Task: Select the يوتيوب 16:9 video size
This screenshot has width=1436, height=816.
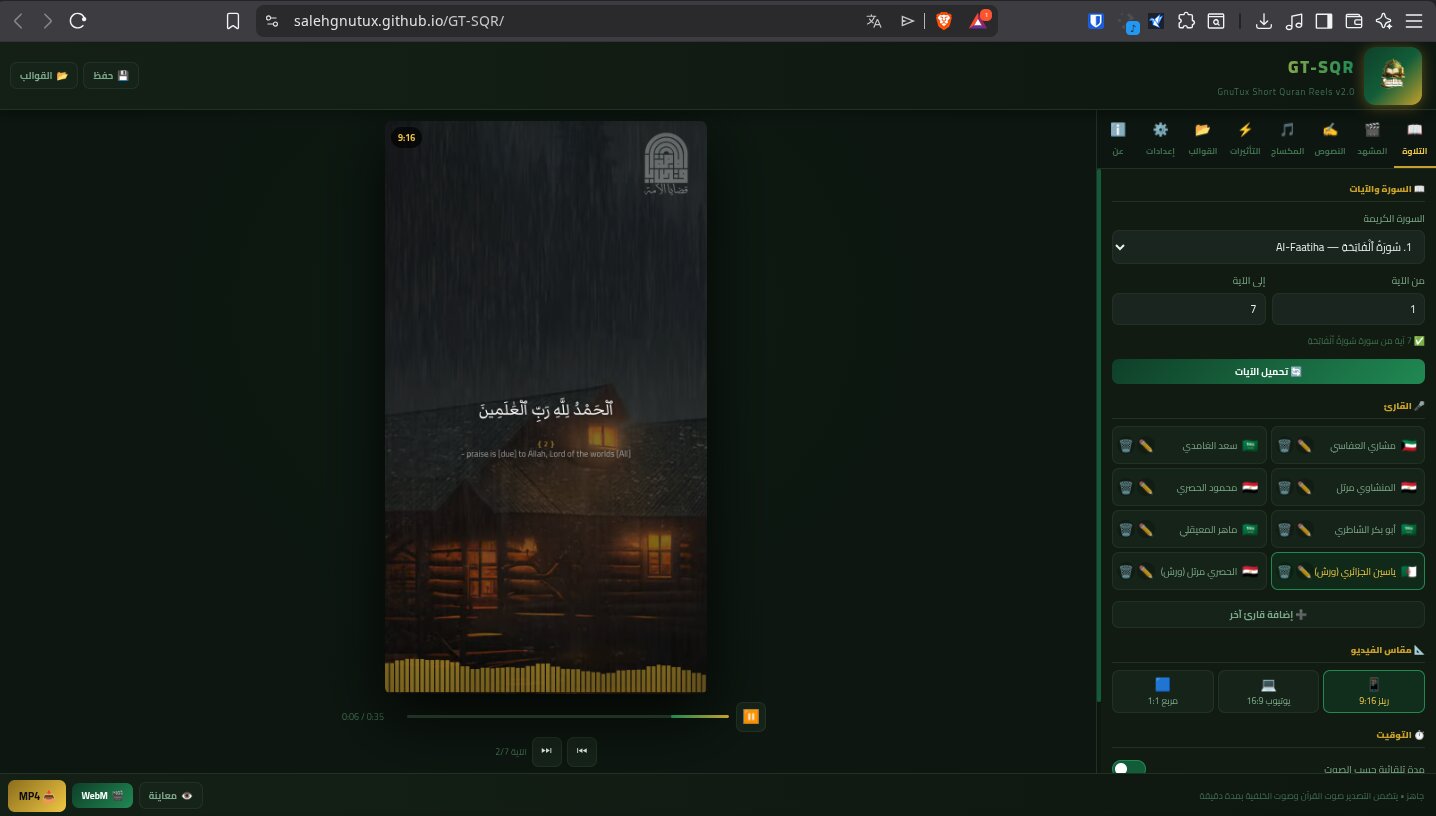Action: pyautogui.click(x=1268, y=691)
